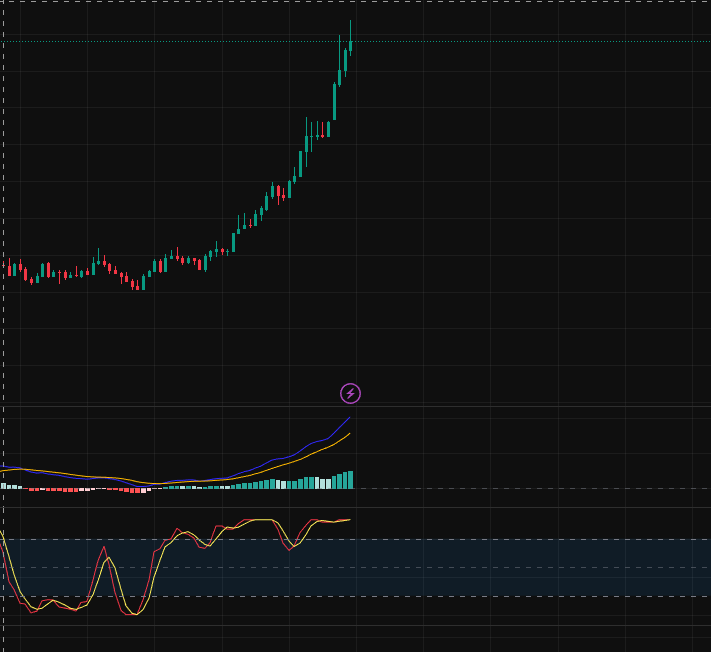Viewport: 711px width, 652px height.
Task: Click the vertical dashed line at left edge
Action: point(4,300)
